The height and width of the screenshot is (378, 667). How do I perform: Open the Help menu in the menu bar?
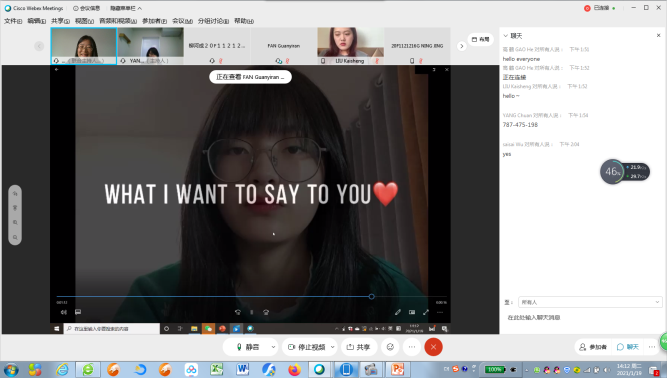click(x=244, y=21)
